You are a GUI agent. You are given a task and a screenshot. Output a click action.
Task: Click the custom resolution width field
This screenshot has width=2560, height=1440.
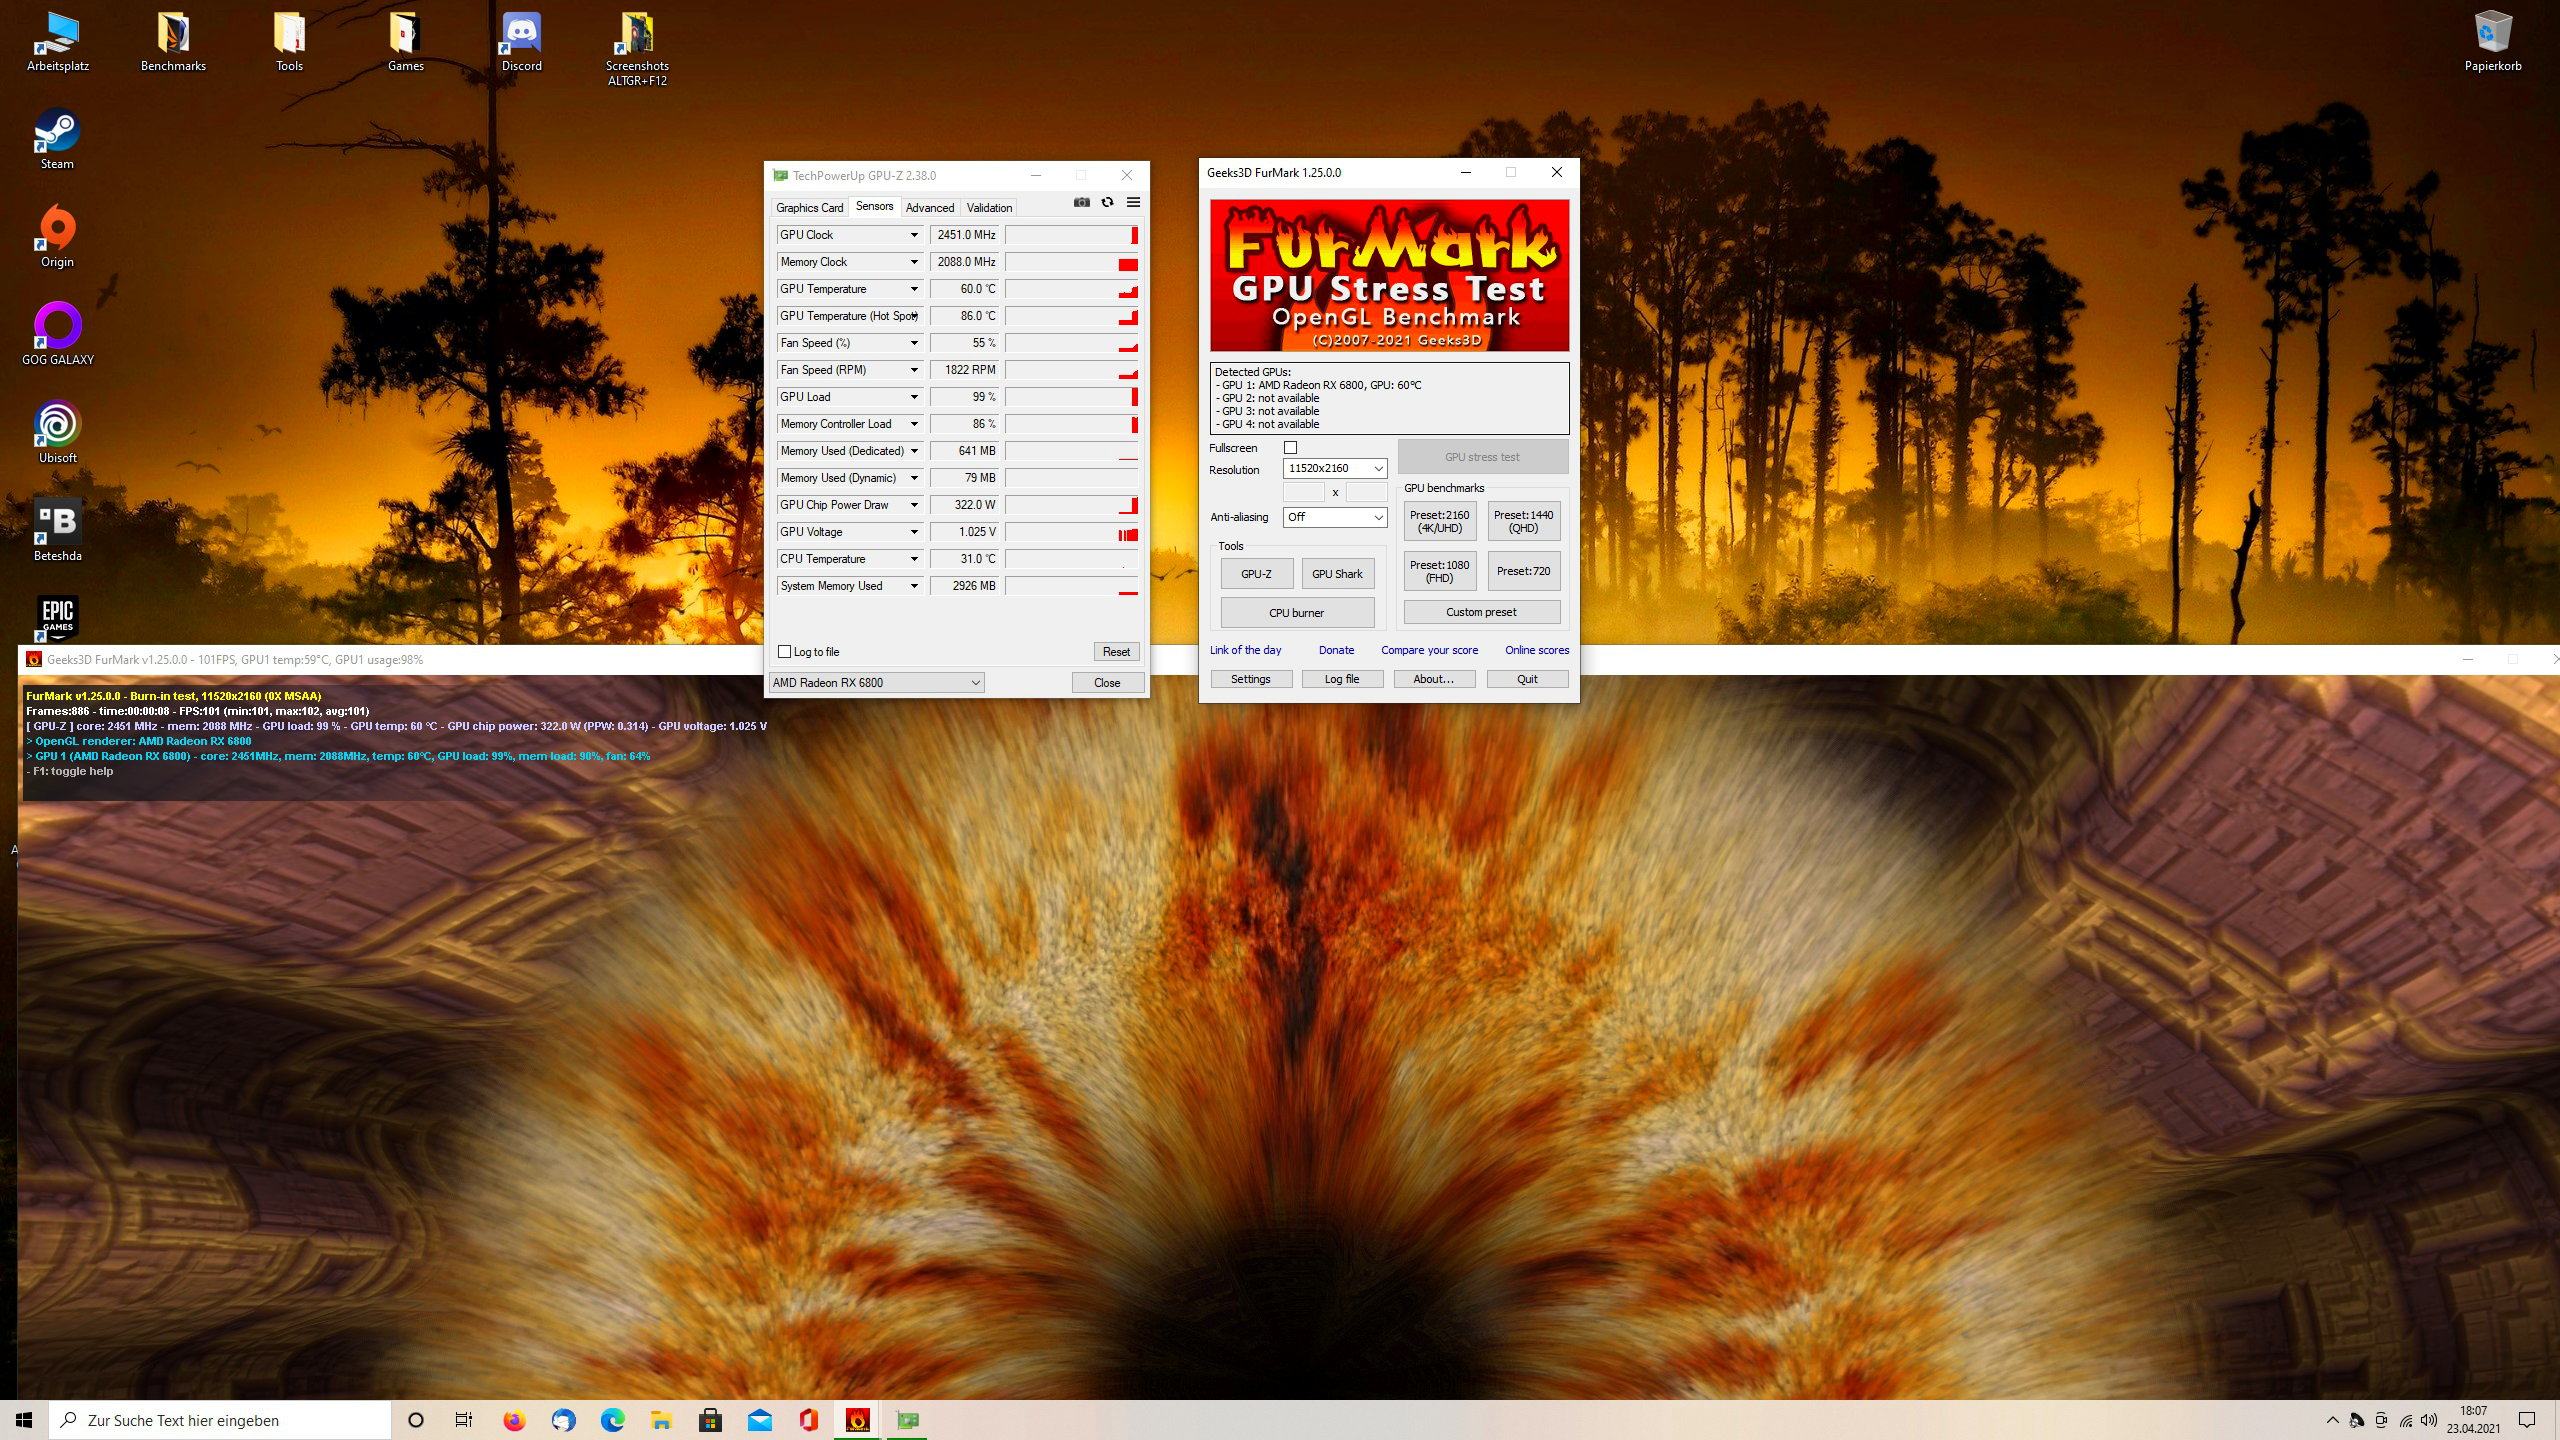(1303, 492)
